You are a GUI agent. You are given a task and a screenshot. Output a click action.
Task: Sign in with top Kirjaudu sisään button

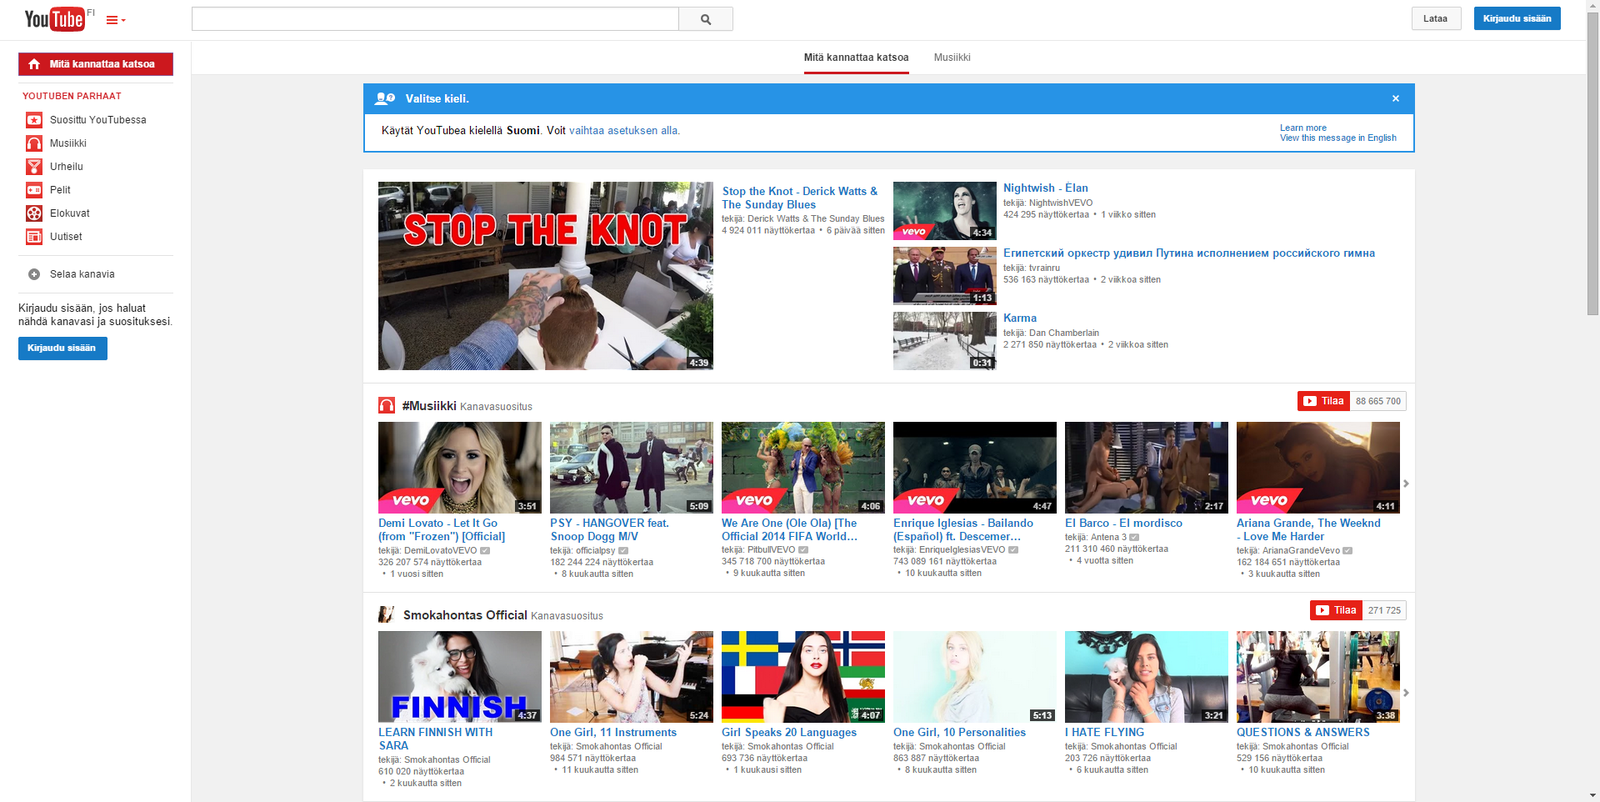(x=1517, y=18)
